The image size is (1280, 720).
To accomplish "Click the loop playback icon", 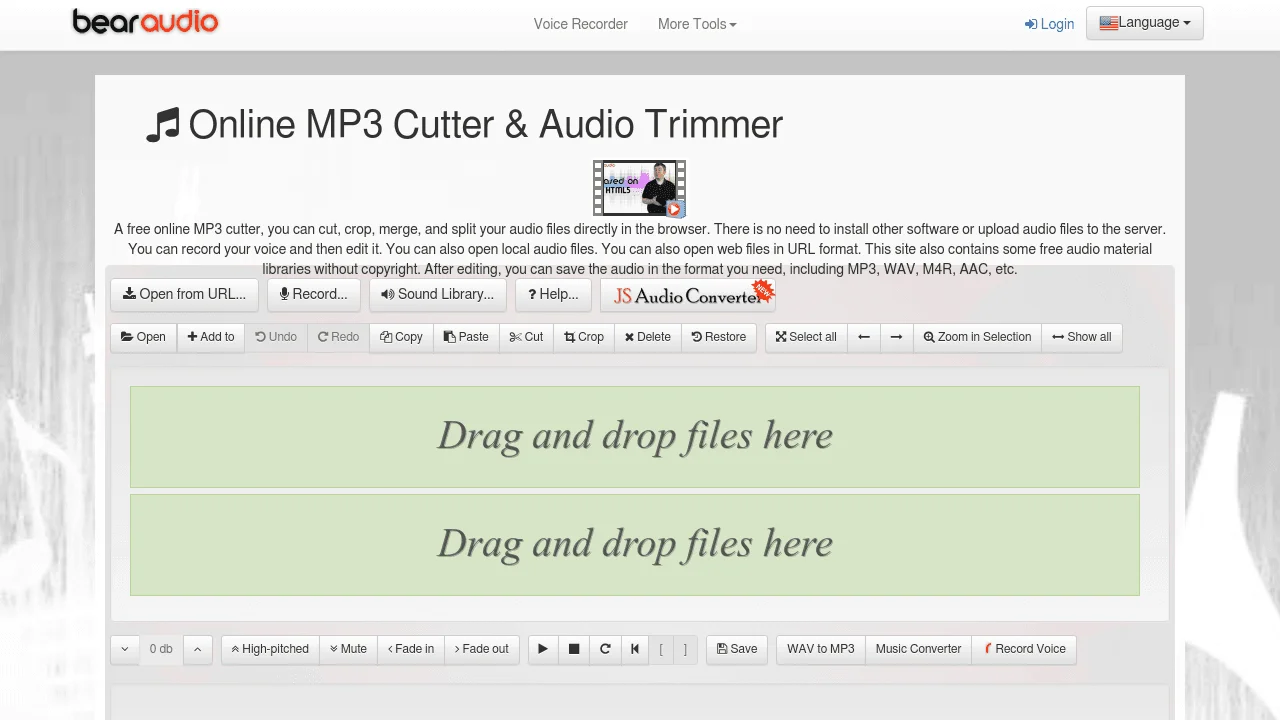I will coord(605,649).
